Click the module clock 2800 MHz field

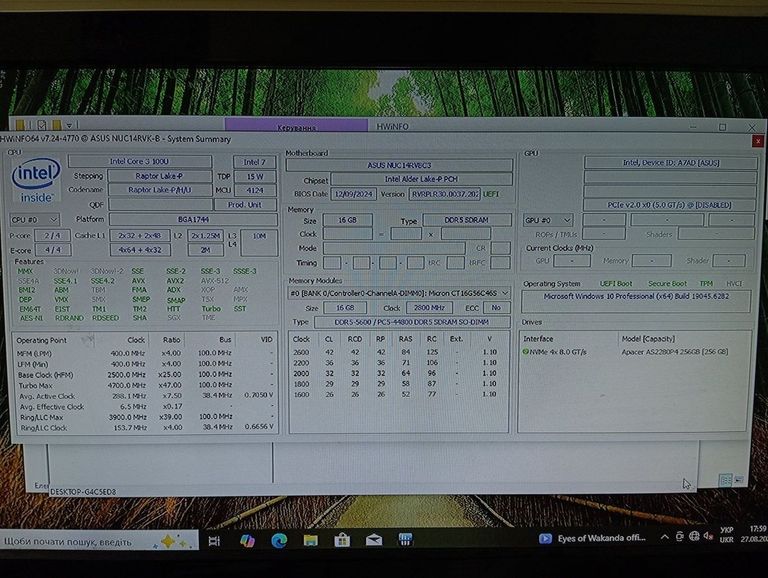(x=429, y=308)
